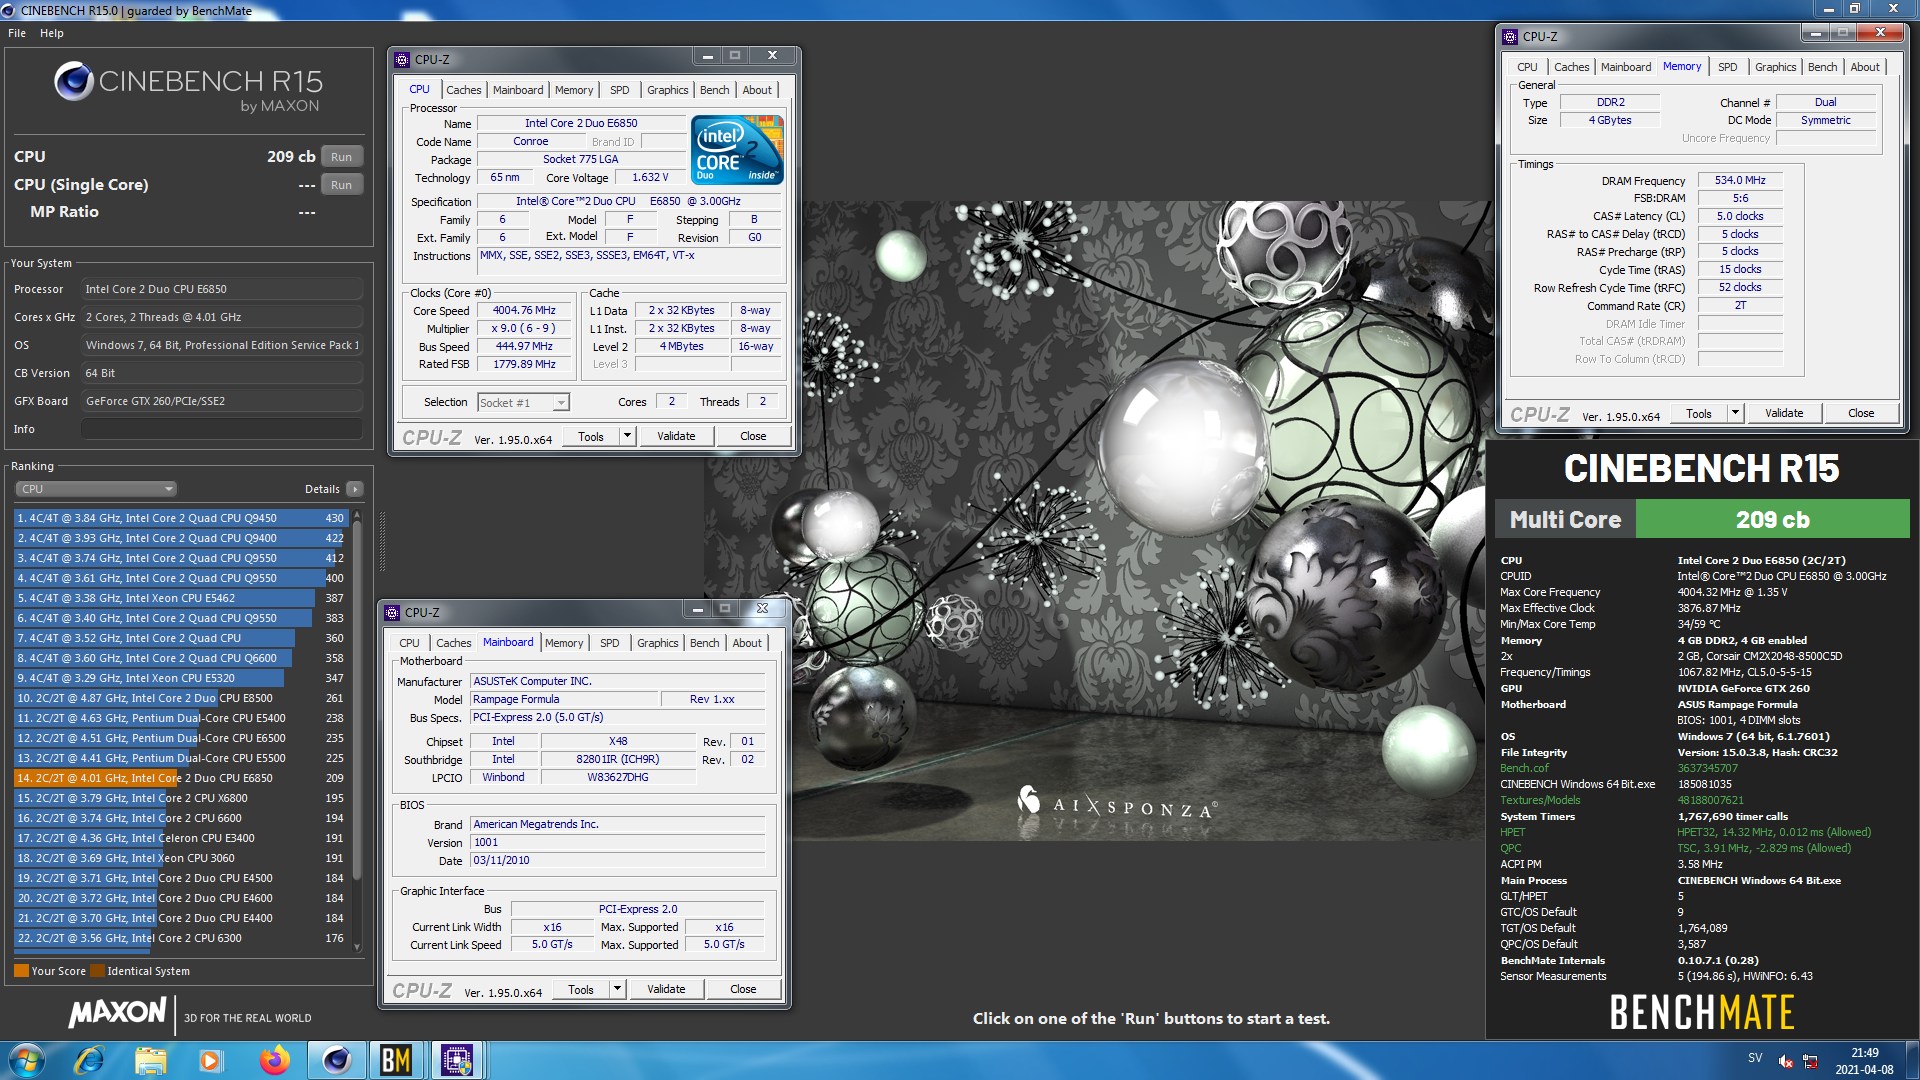Switch to Bench tab in CPU window
Viewport: 1920px width, 1080px height.
(x=714, y=90)
